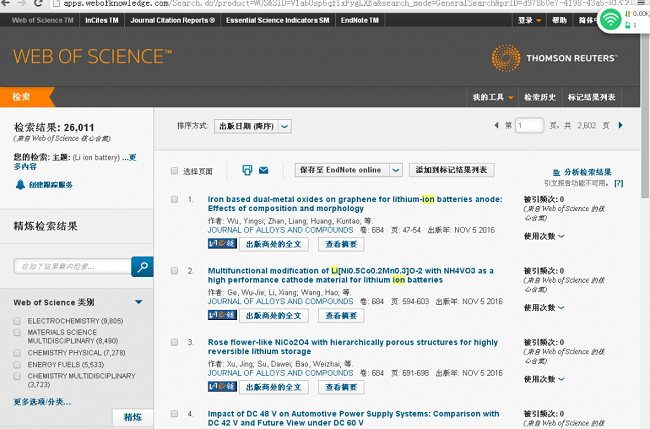
Task: Enable the CHEMISTRY PHYSICAL filter
Action: tap(17, 353)
